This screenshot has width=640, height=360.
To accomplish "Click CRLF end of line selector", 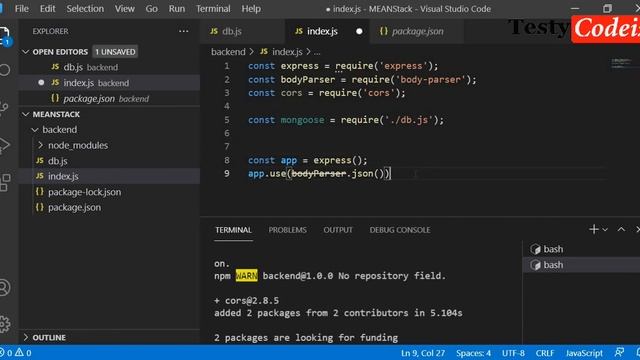I will 545,353.
